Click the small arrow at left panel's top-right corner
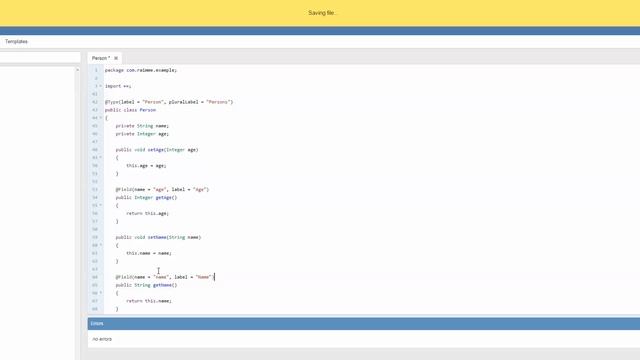 point(77,70)
